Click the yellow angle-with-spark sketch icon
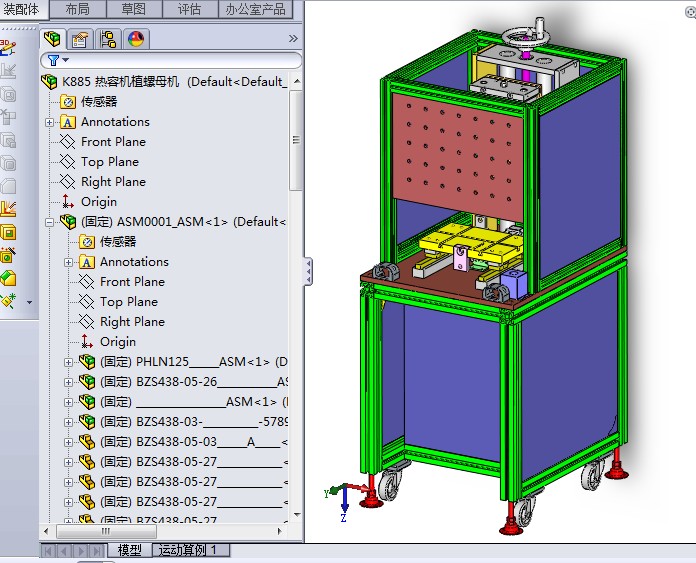The image size is (696, 563). coord(8,209)
